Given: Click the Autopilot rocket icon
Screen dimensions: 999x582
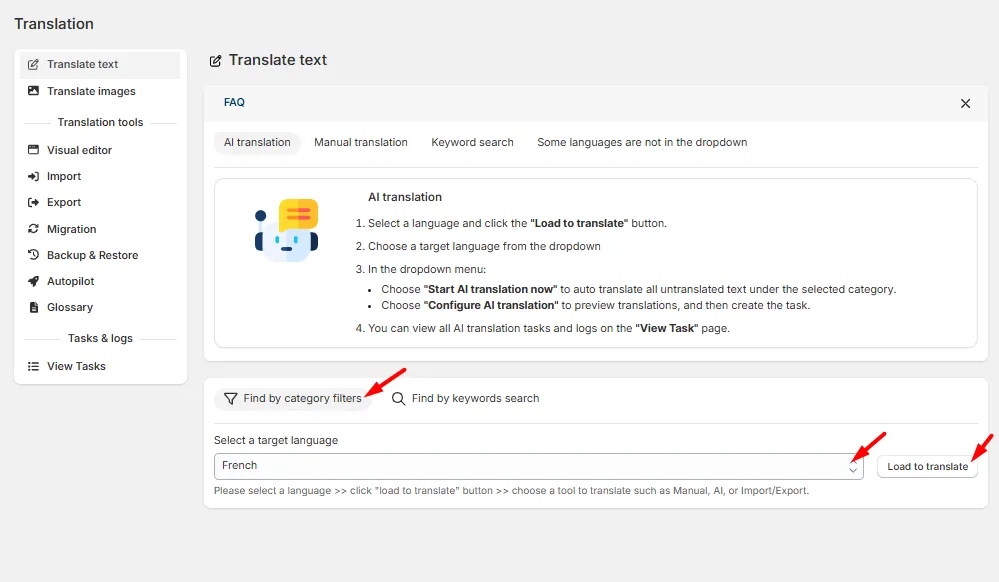Looking at the screenshot, I should tap(33, 281).
